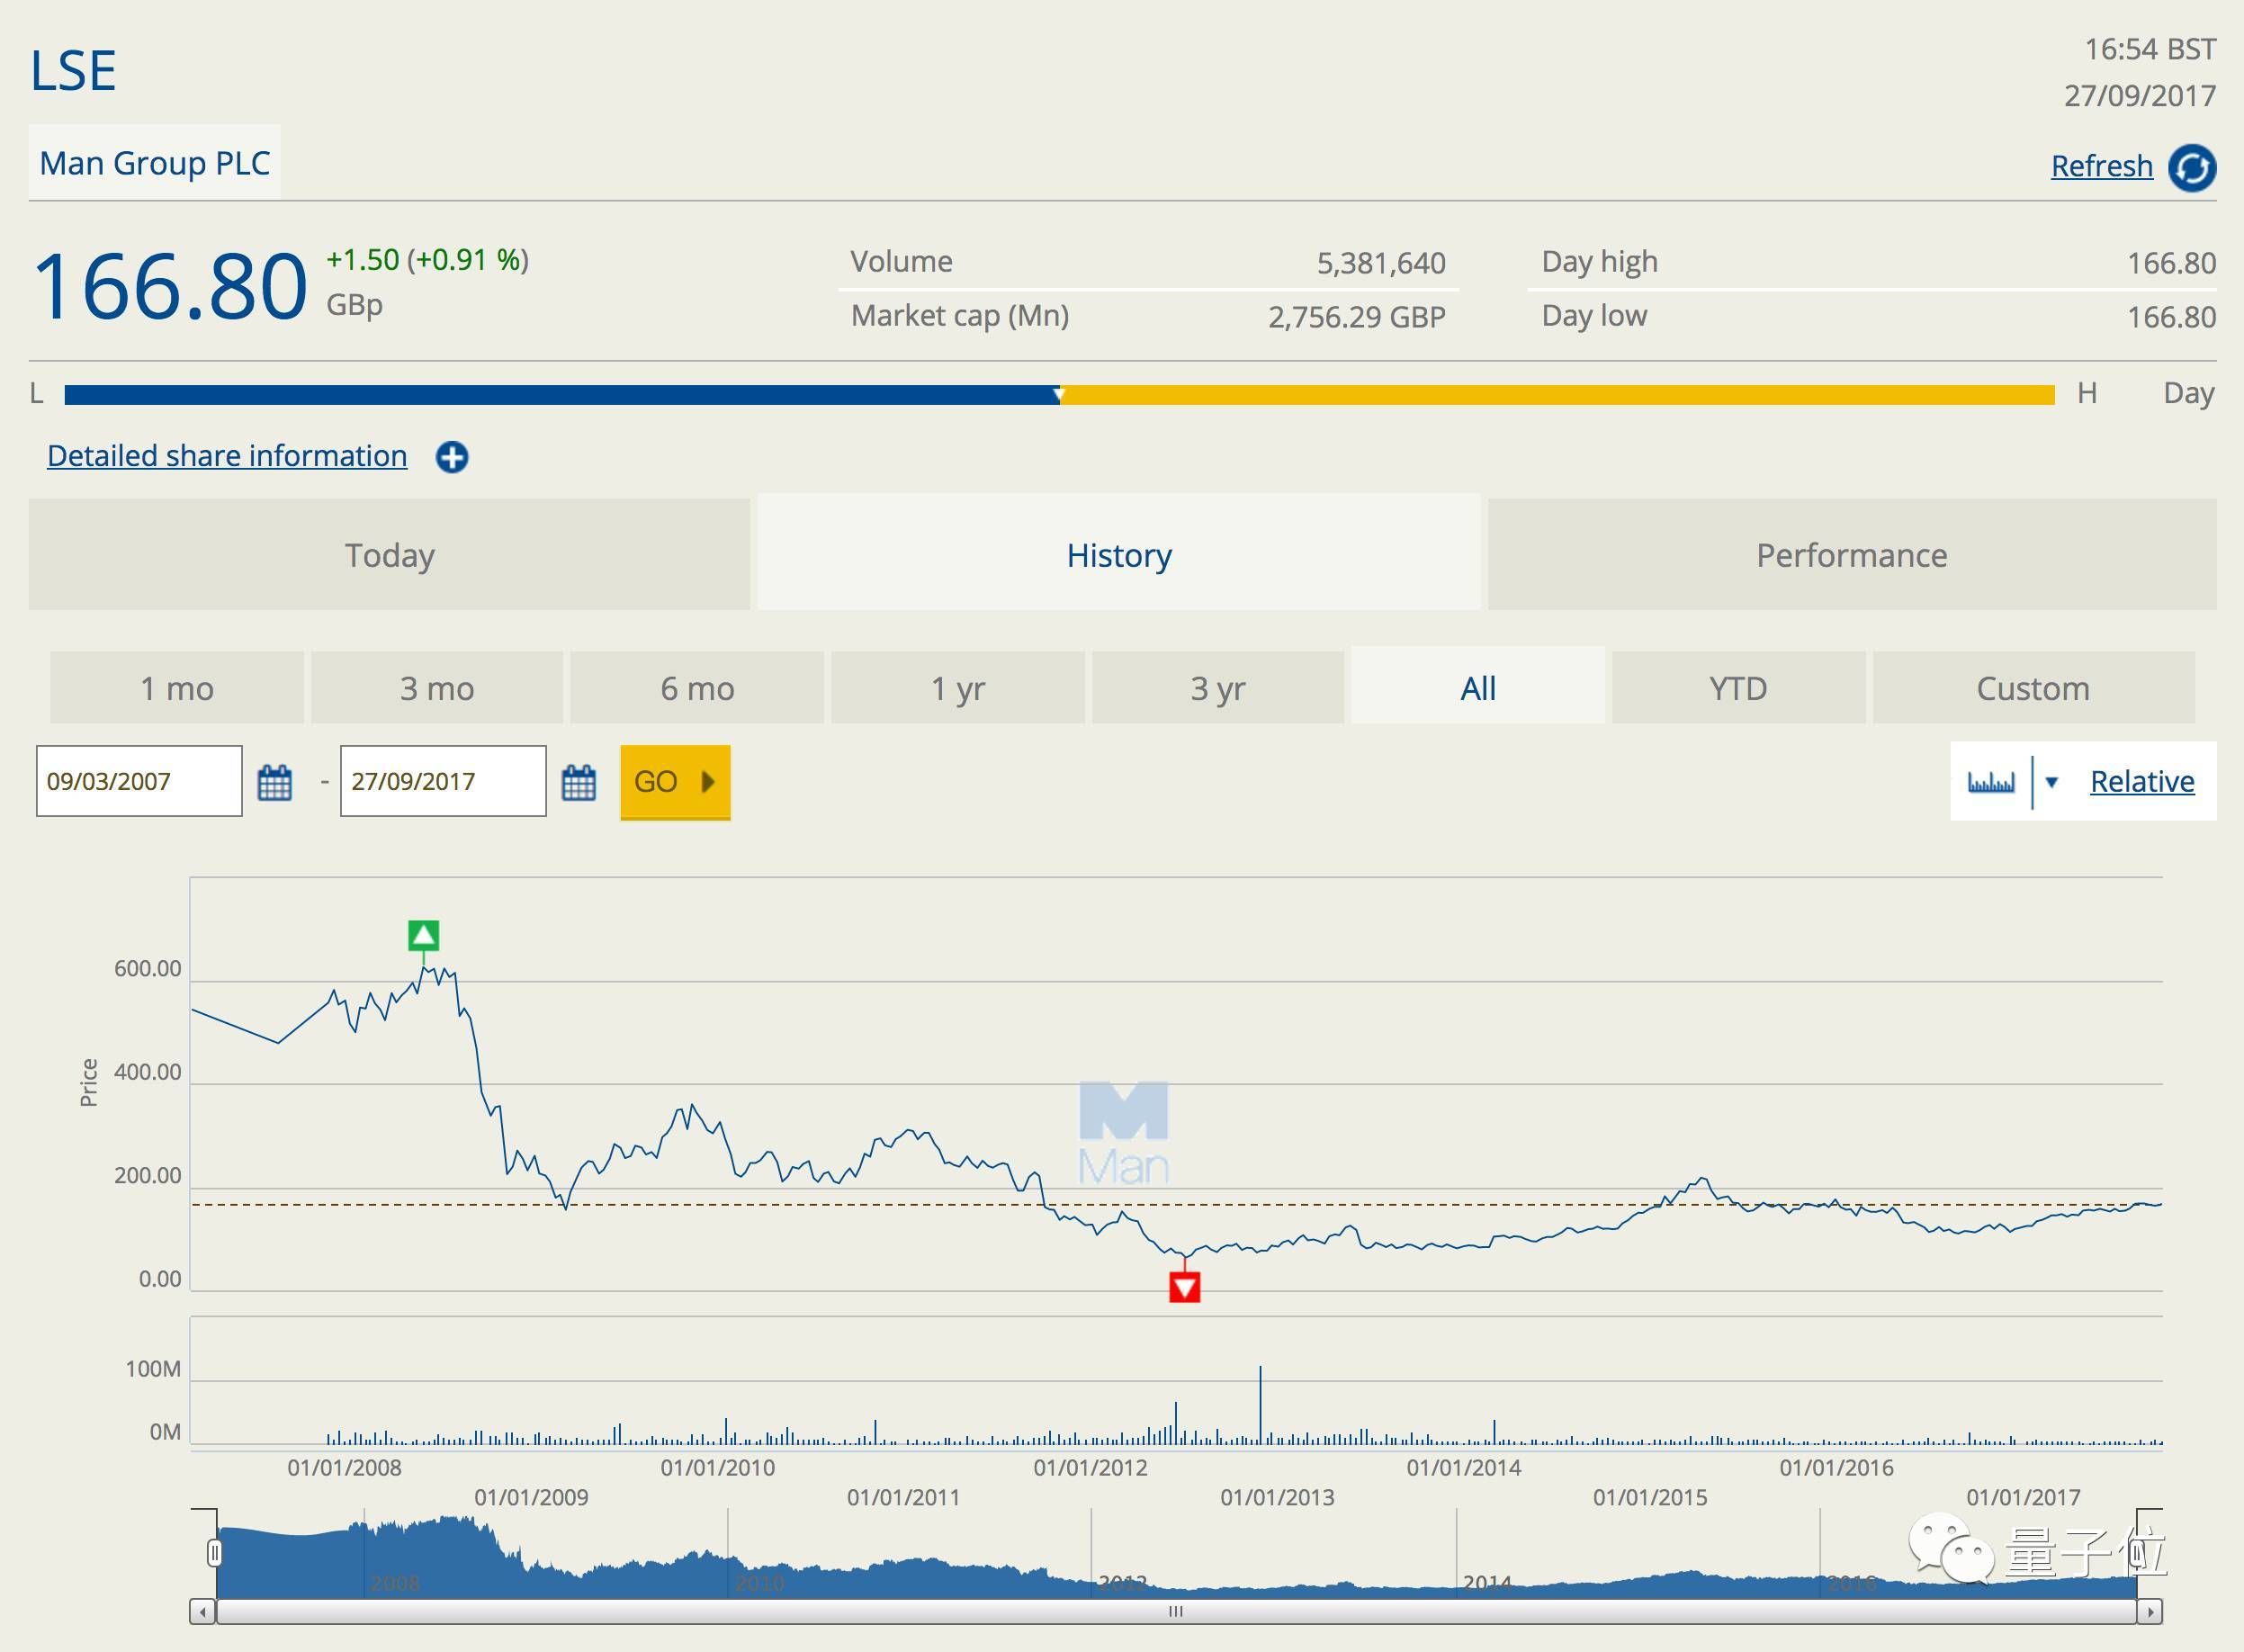Select the 3 mo range

(x=437, y=688)
